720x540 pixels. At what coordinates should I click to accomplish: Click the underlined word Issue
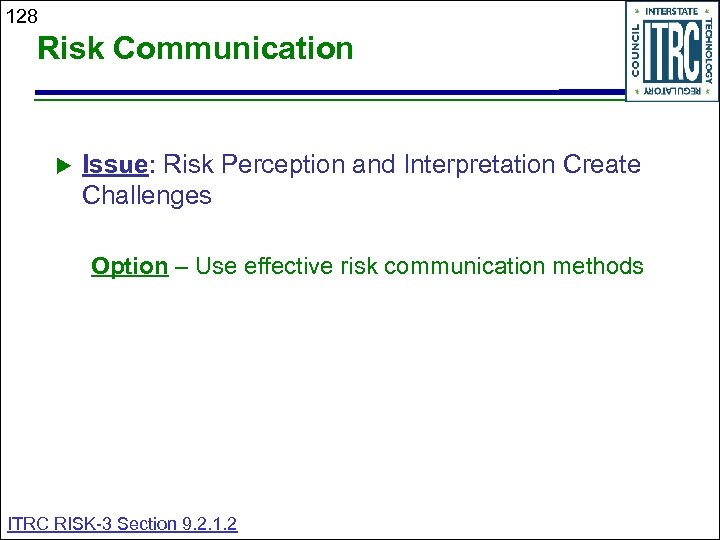coord(116,164)
